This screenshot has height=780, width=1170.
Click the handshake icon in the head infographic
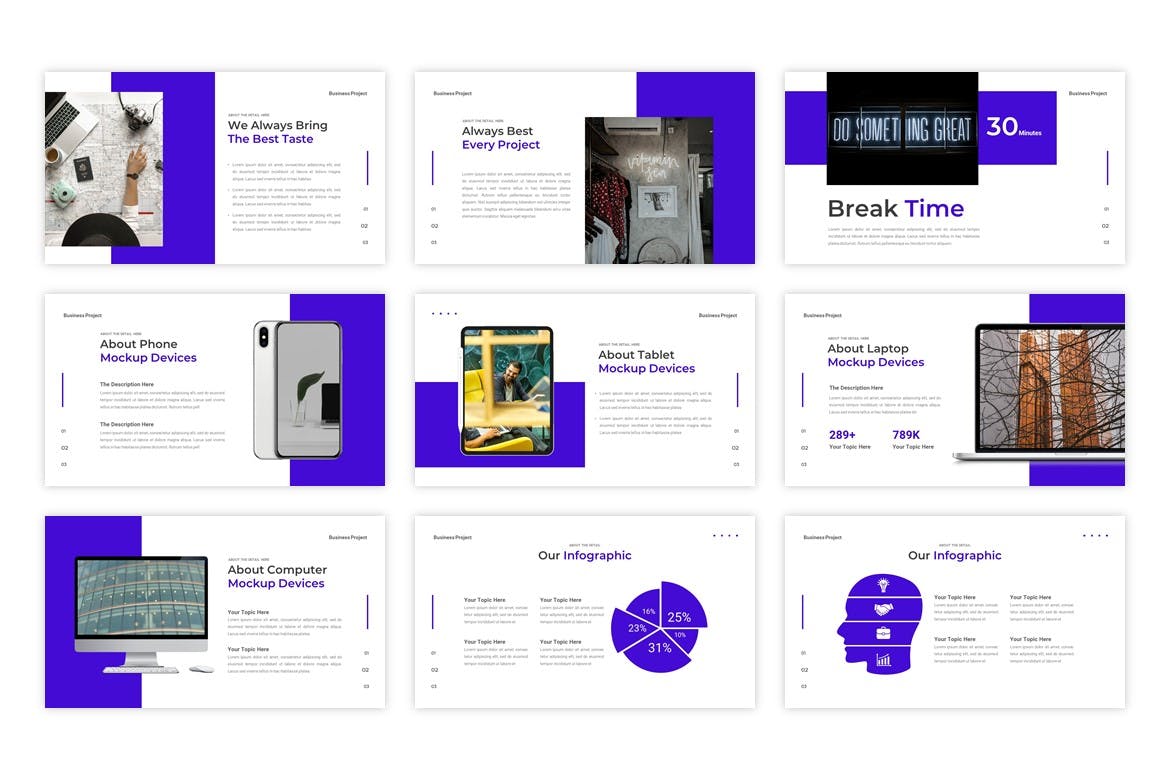point(885,609)
